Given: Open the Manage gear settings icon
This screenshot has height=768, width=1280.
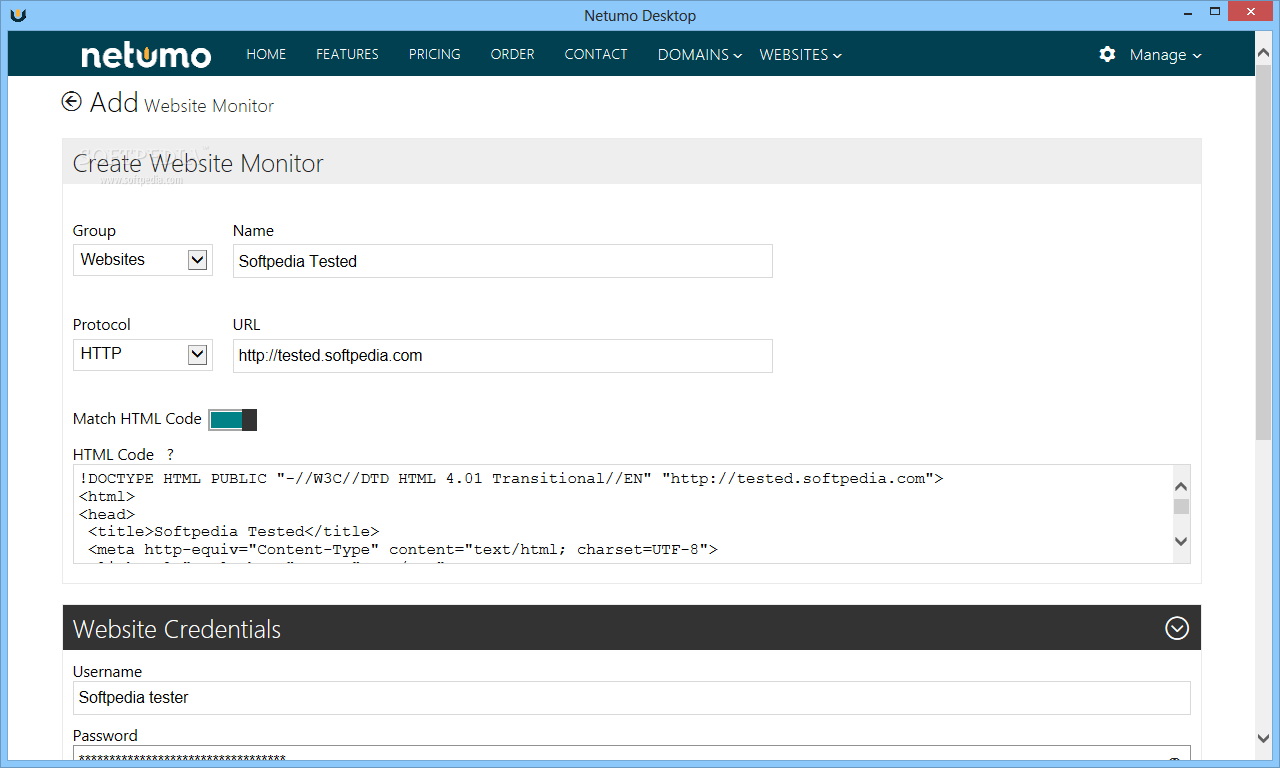Looking at the screenshot, I should (x=1107, y=54).
